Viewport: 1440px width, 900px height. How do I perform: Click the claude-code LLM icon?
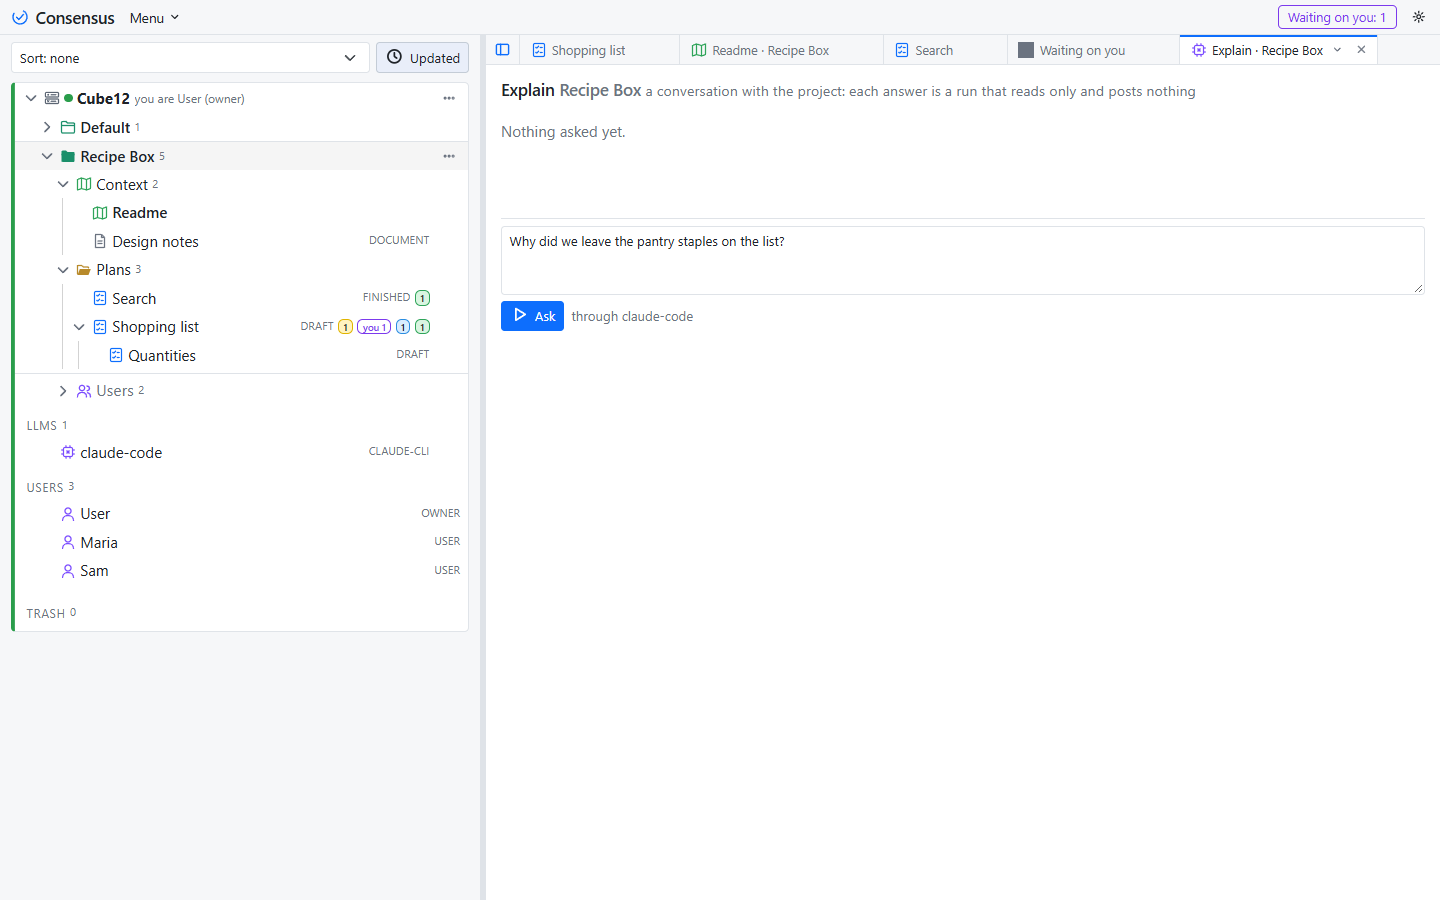tap(68, 452)
